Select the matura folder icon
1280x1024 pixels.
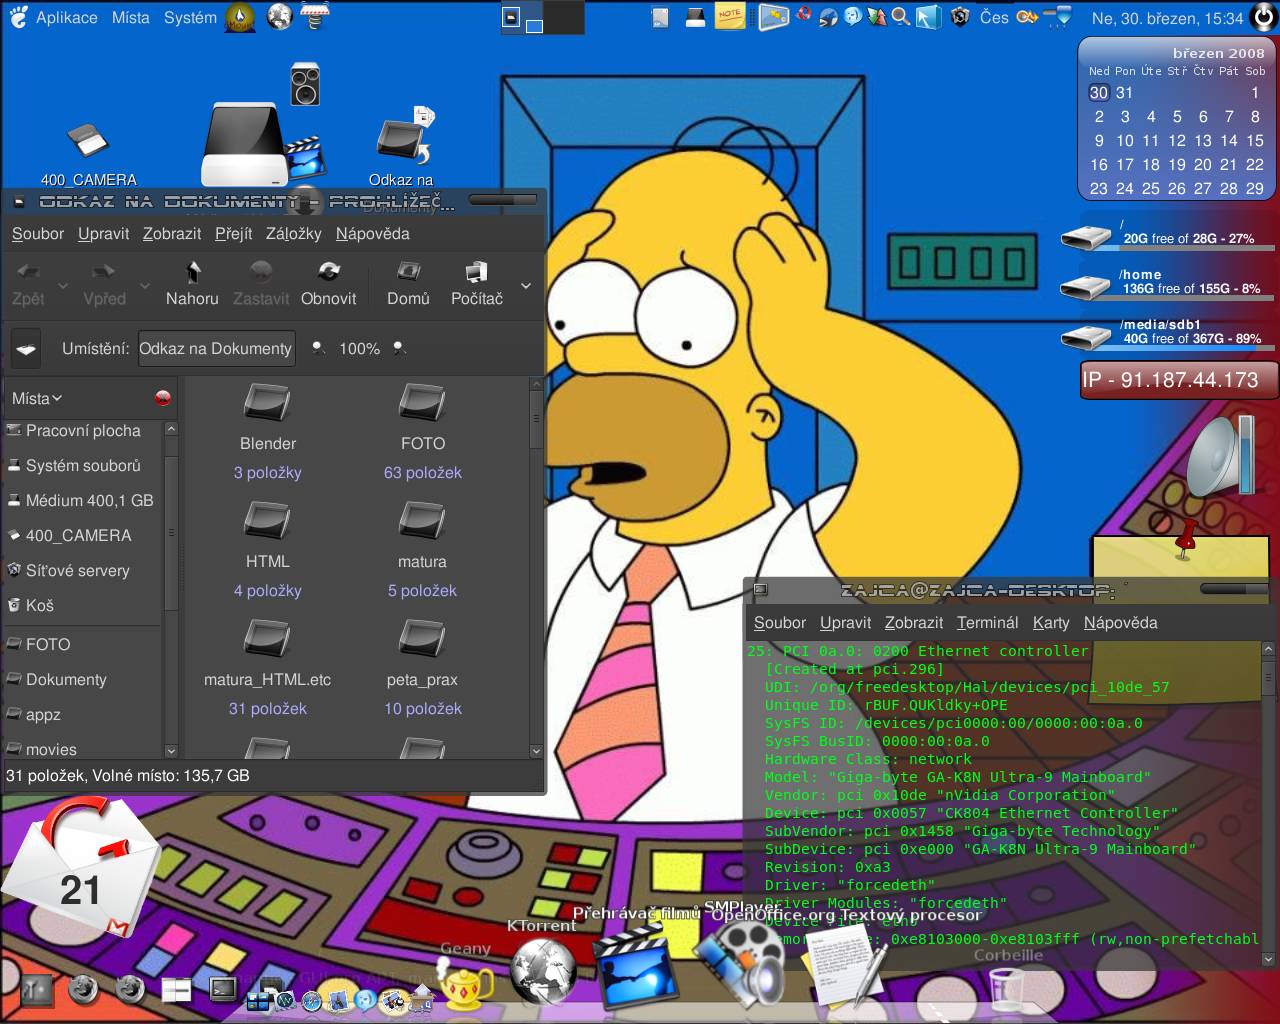422,521
